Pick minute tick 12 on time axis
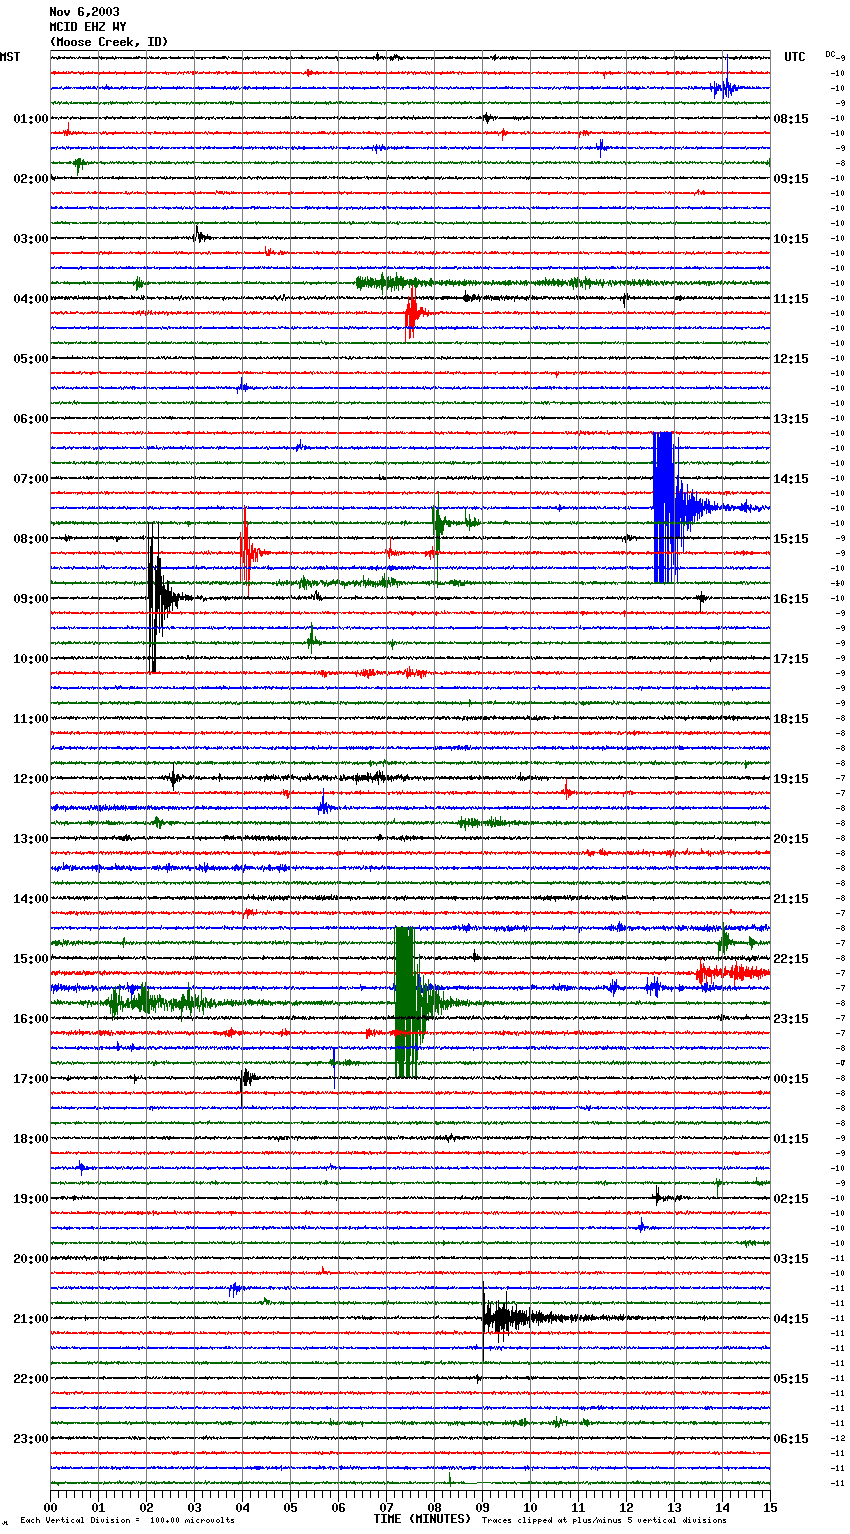850x1534 pixels. pyautogui.click(x=626, y=1507)
